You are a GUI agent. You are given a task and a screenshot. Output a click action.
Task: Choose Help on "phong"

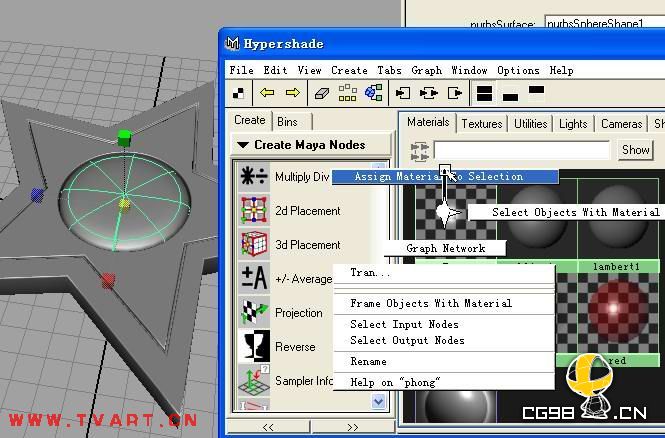click(x=444, y=382)
